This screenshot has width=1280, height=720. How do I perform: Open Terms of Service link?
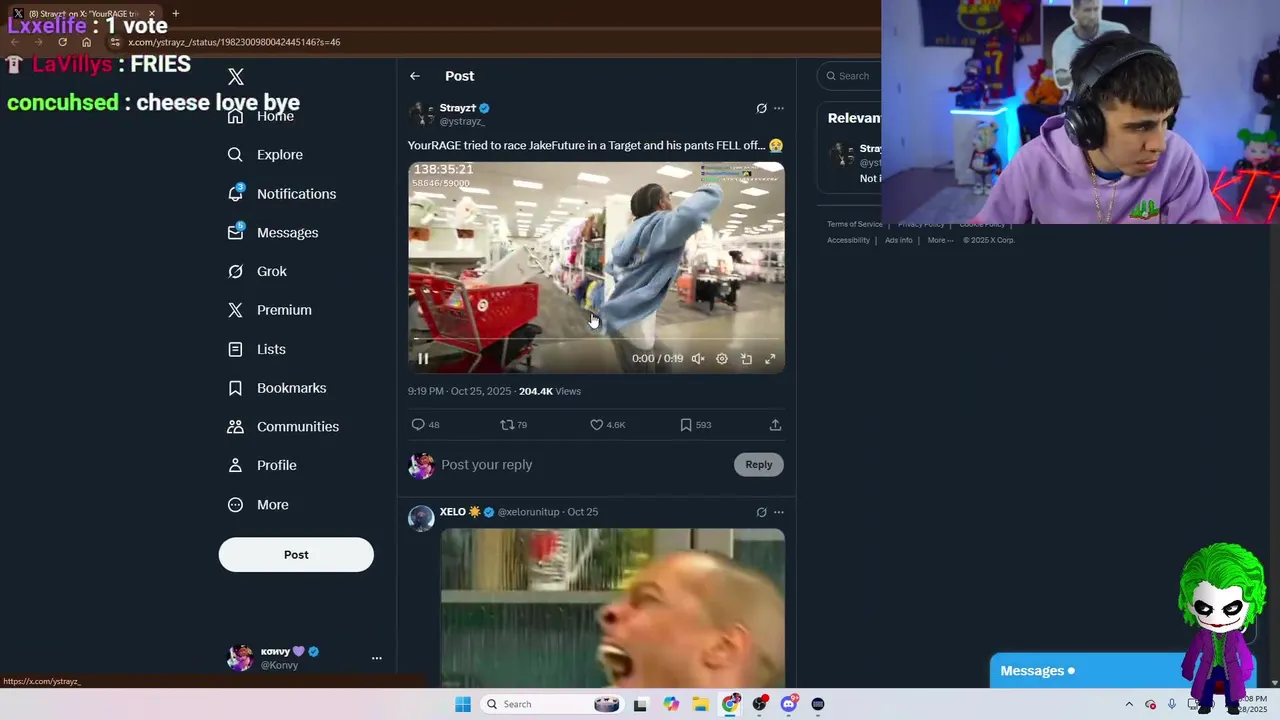point(855,224)
